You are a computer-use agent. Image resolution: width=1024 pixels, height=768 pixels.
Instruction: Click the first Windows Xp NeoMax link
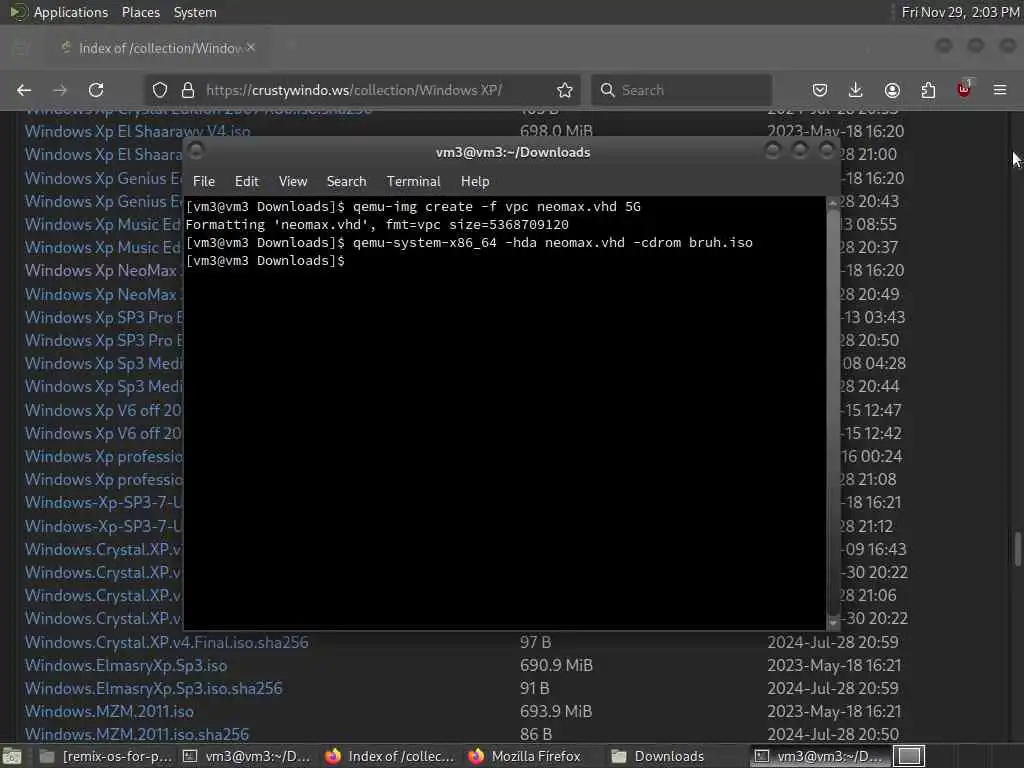(x=104, y=270)
